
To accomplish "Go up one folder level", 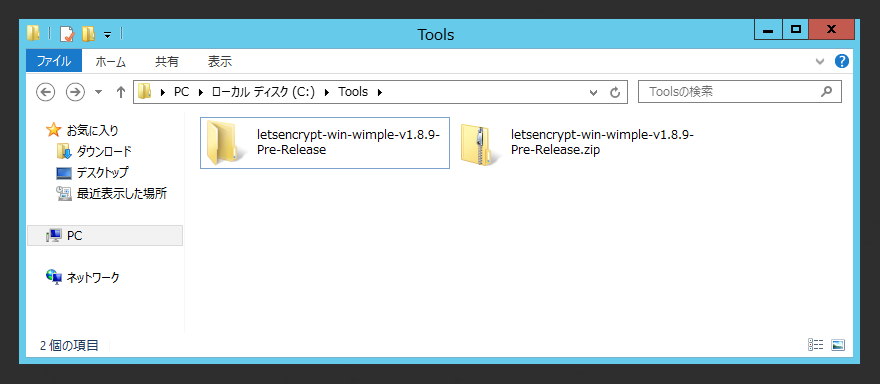I will (120, 92).
